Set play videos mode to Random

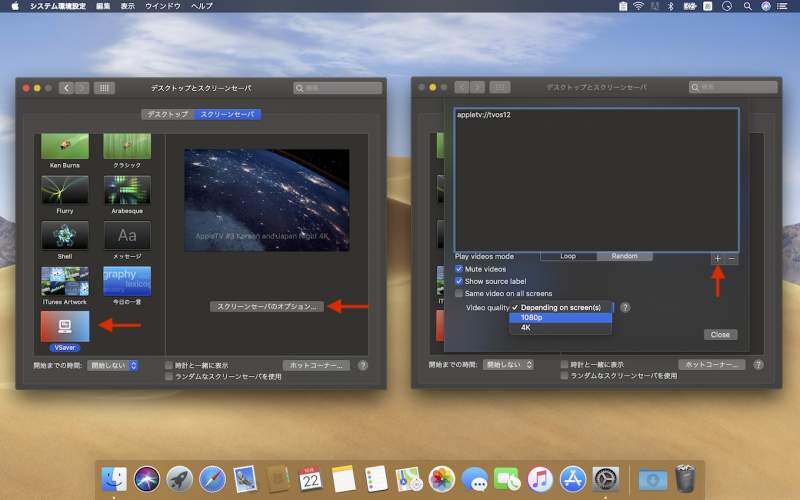[624, 256]
